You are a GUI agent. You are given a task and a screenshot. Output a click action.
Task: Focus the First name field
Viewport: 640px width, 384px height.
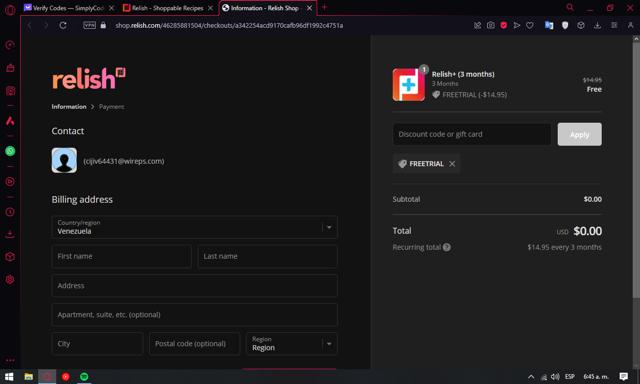[x=122, y=256]
